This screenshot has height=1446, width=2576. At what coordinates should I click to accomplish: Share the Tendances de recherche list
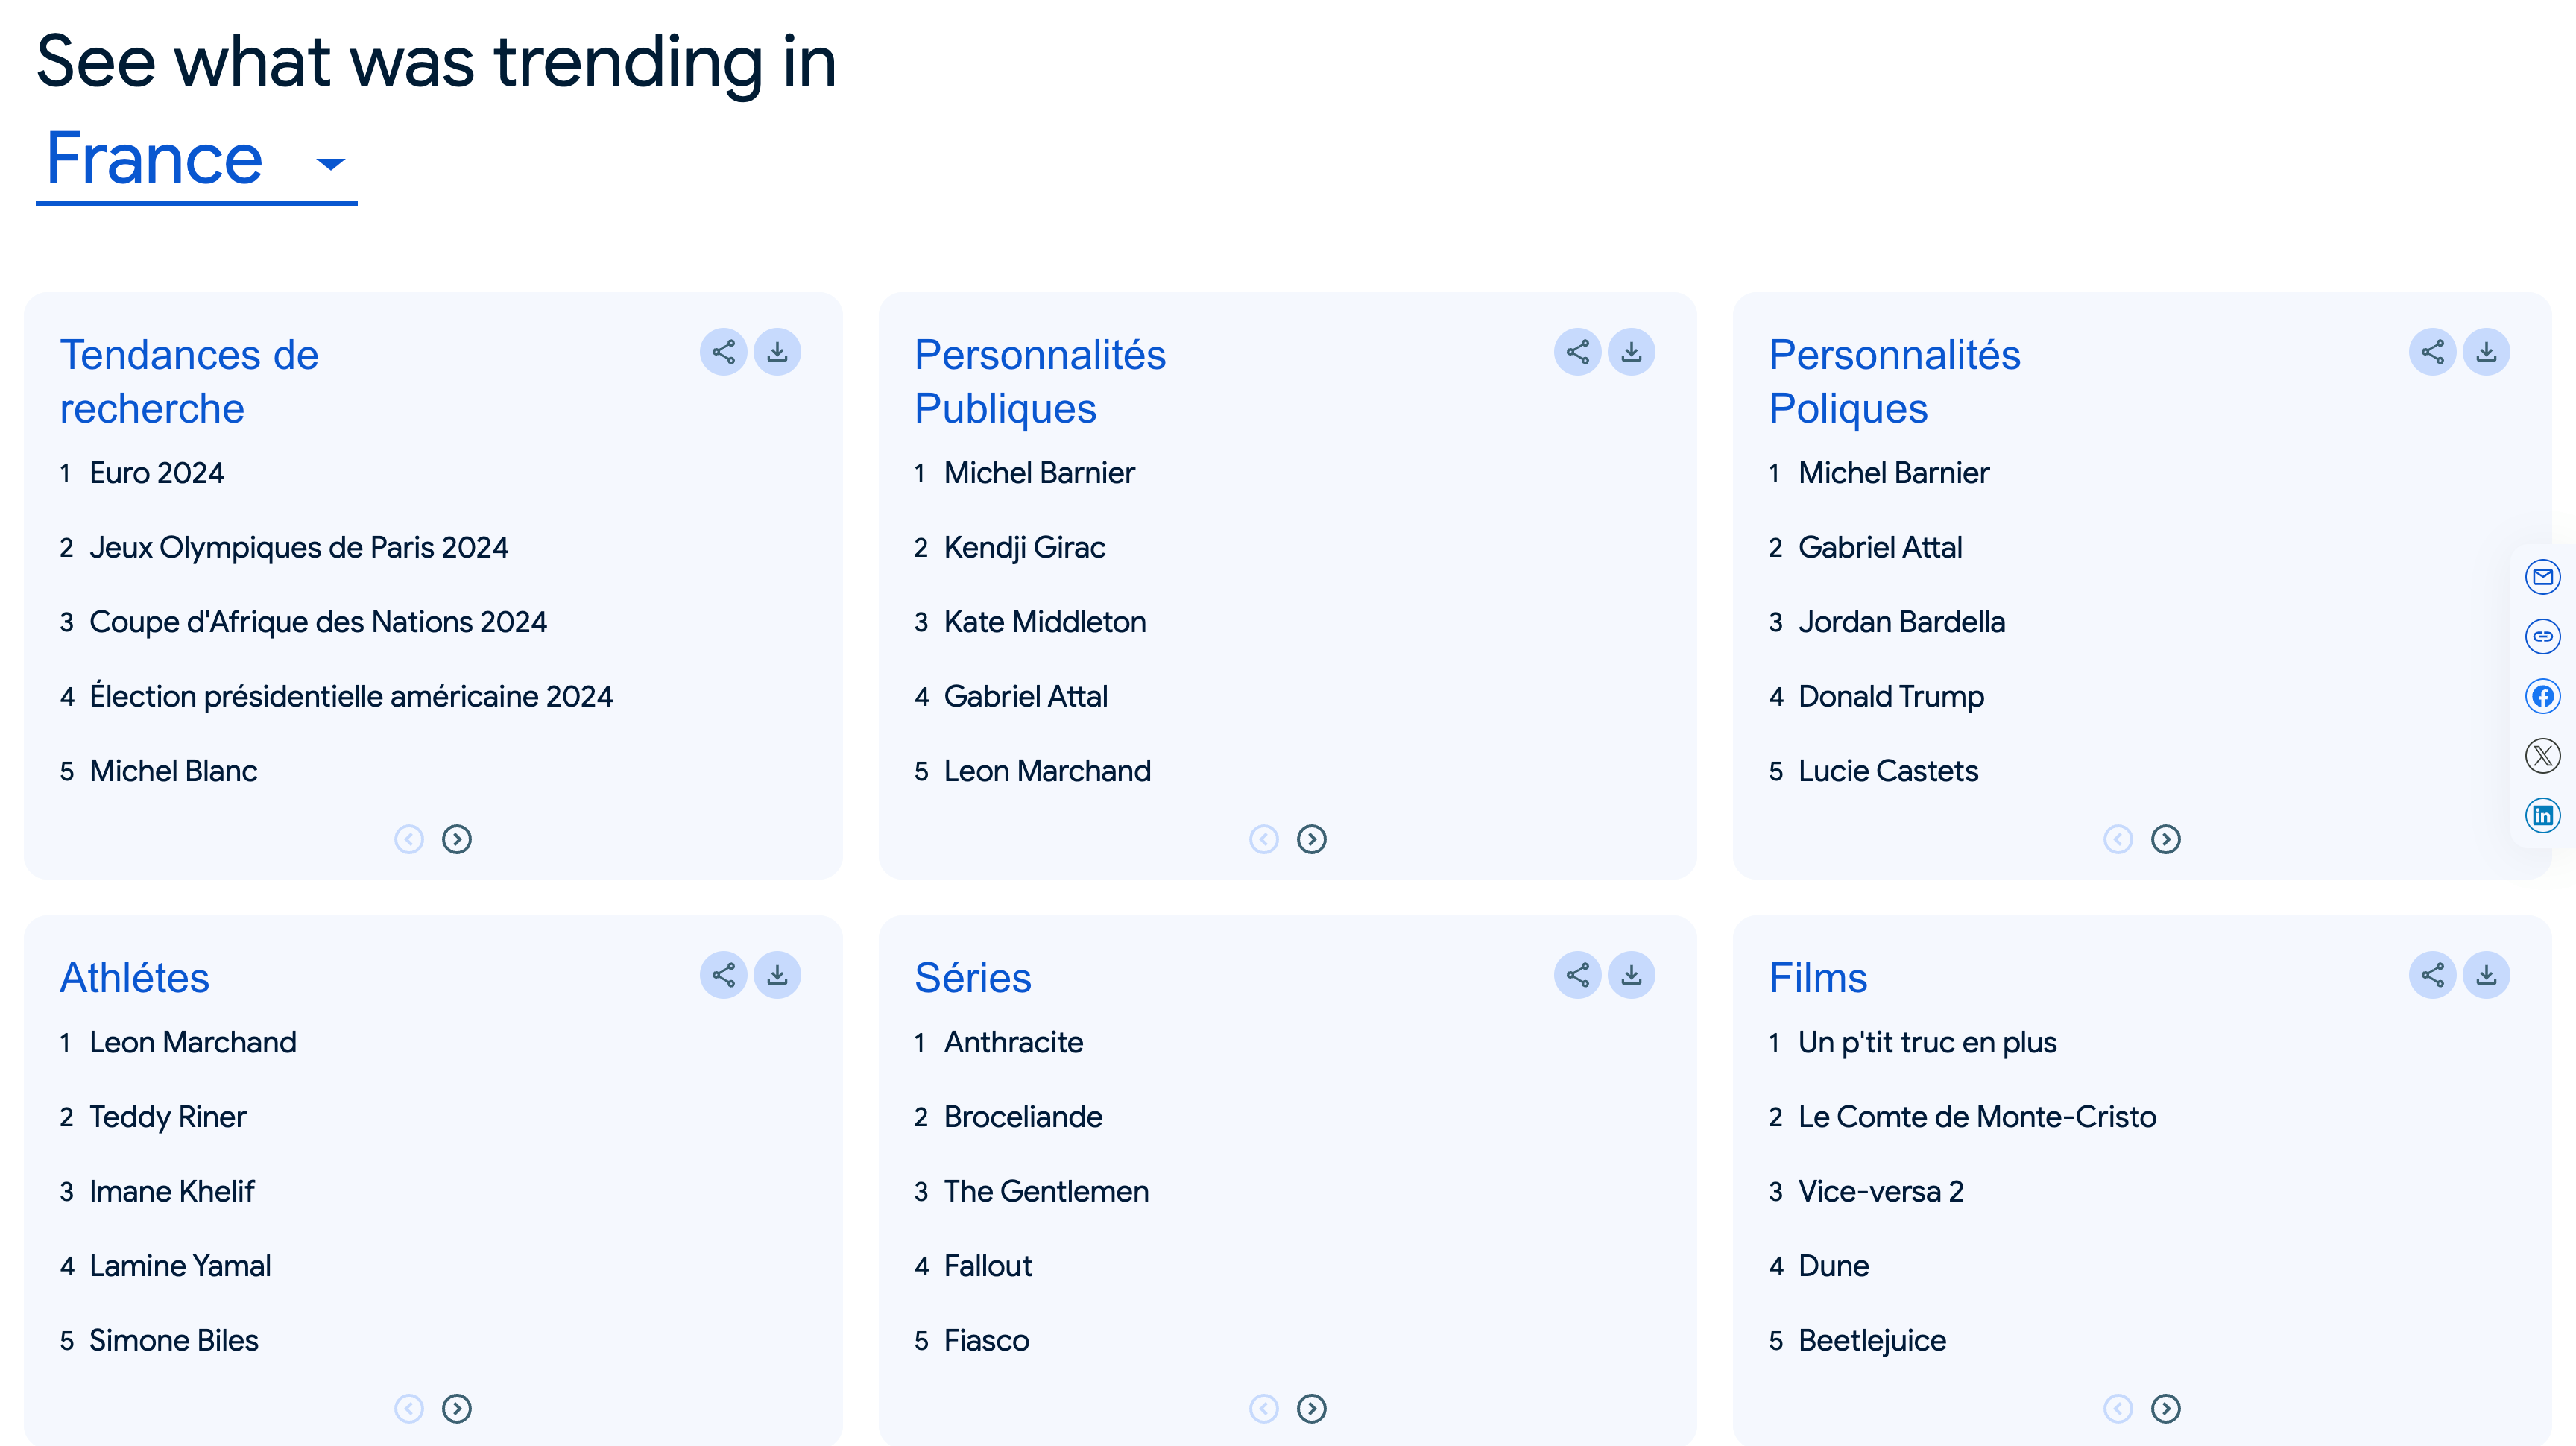tap(724, 352)
